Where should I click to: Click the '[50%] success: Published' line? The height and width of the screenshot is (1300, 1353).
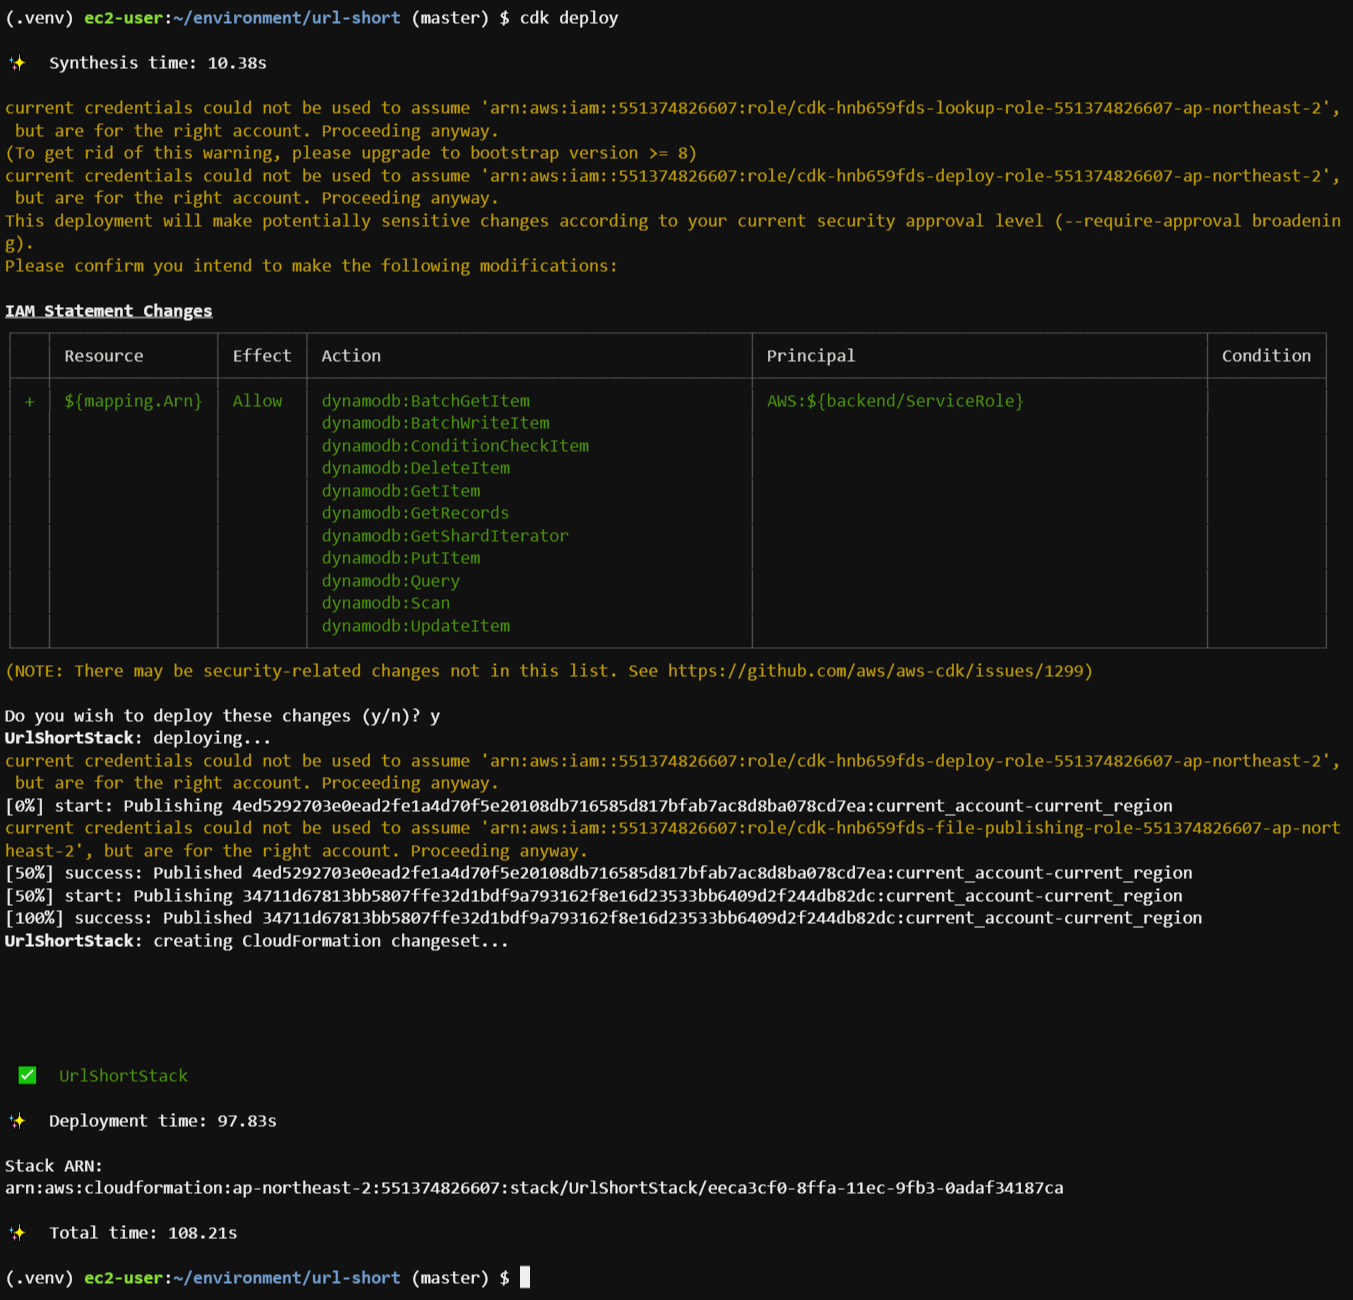[x=599, y=873]
